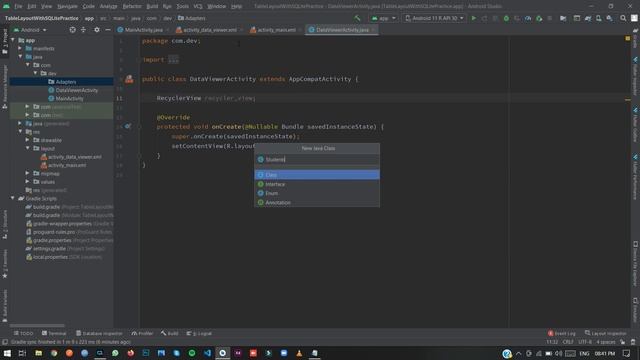Open Search Everywhere magnifier icon
The height and width of the screenshot is (360, 640).
(623, 18)
